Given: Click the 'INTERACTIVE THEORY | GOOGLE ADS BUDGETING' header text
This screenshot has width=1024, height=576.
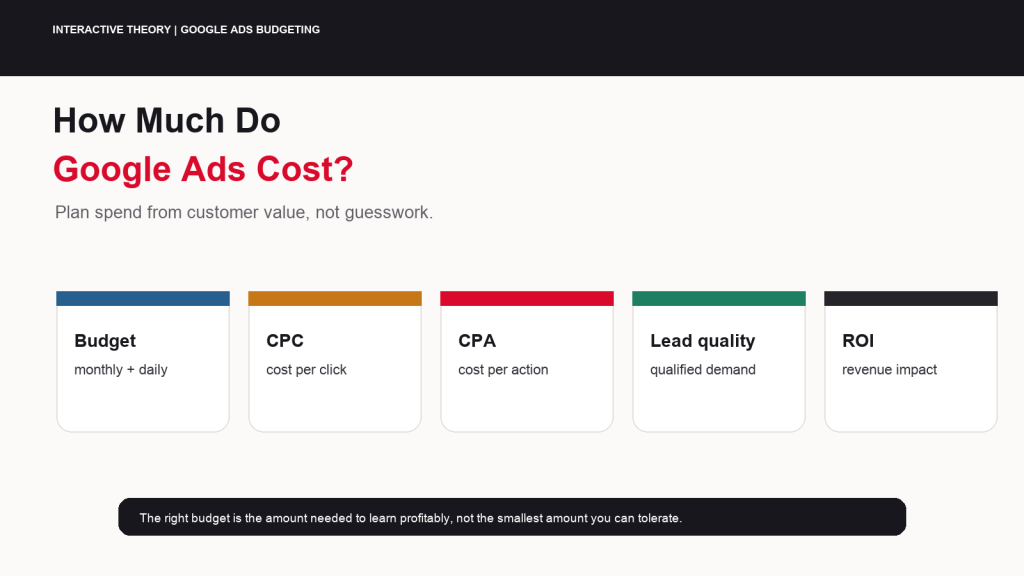Looking at the screenshot, I should click(x=186, y=29).
